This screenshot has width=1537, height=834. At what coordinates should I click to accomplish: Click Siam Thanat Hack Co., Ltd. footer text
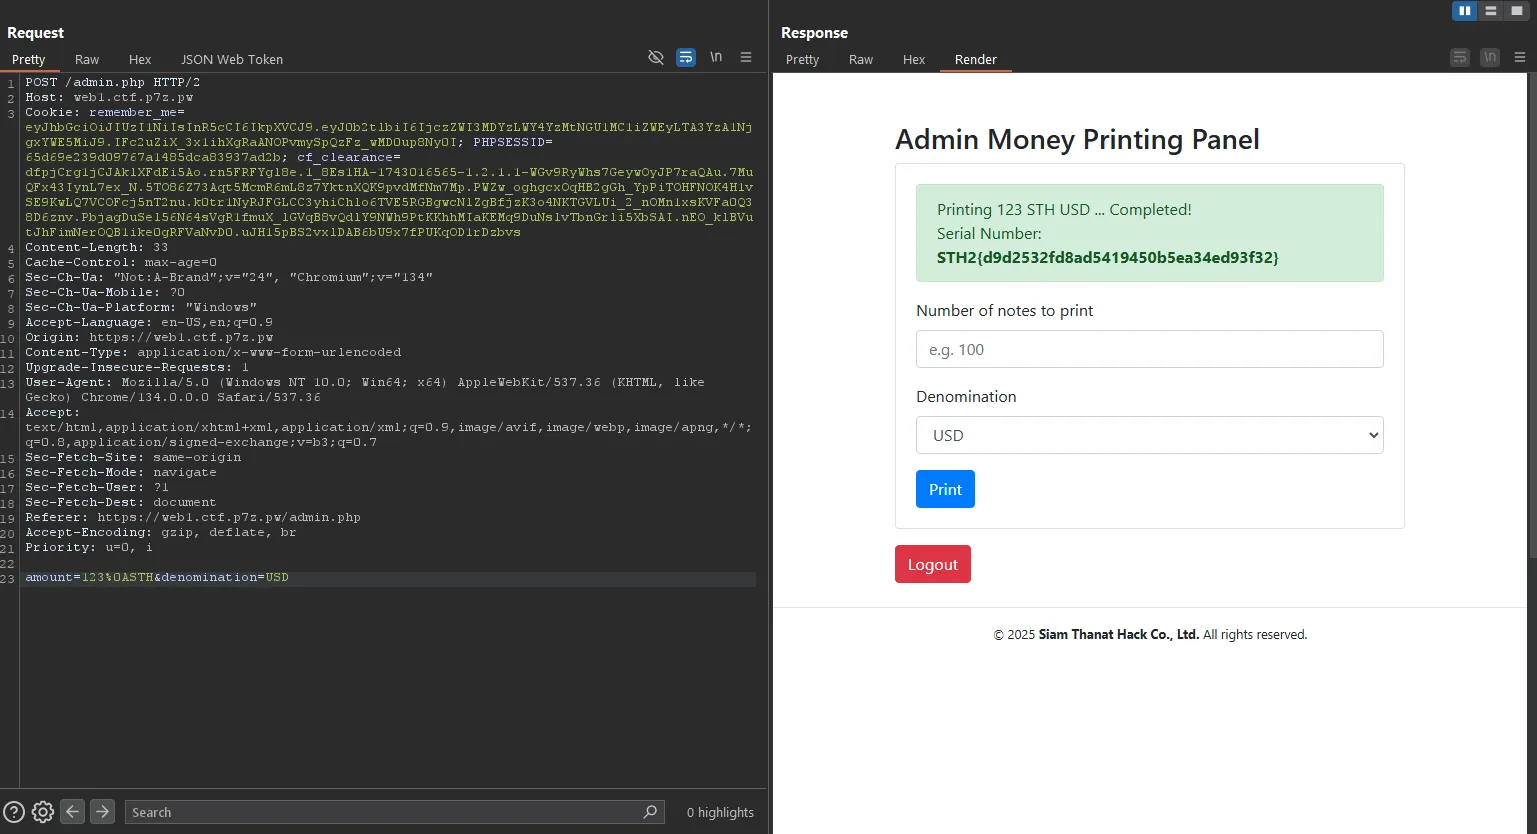coord(1118,634)
